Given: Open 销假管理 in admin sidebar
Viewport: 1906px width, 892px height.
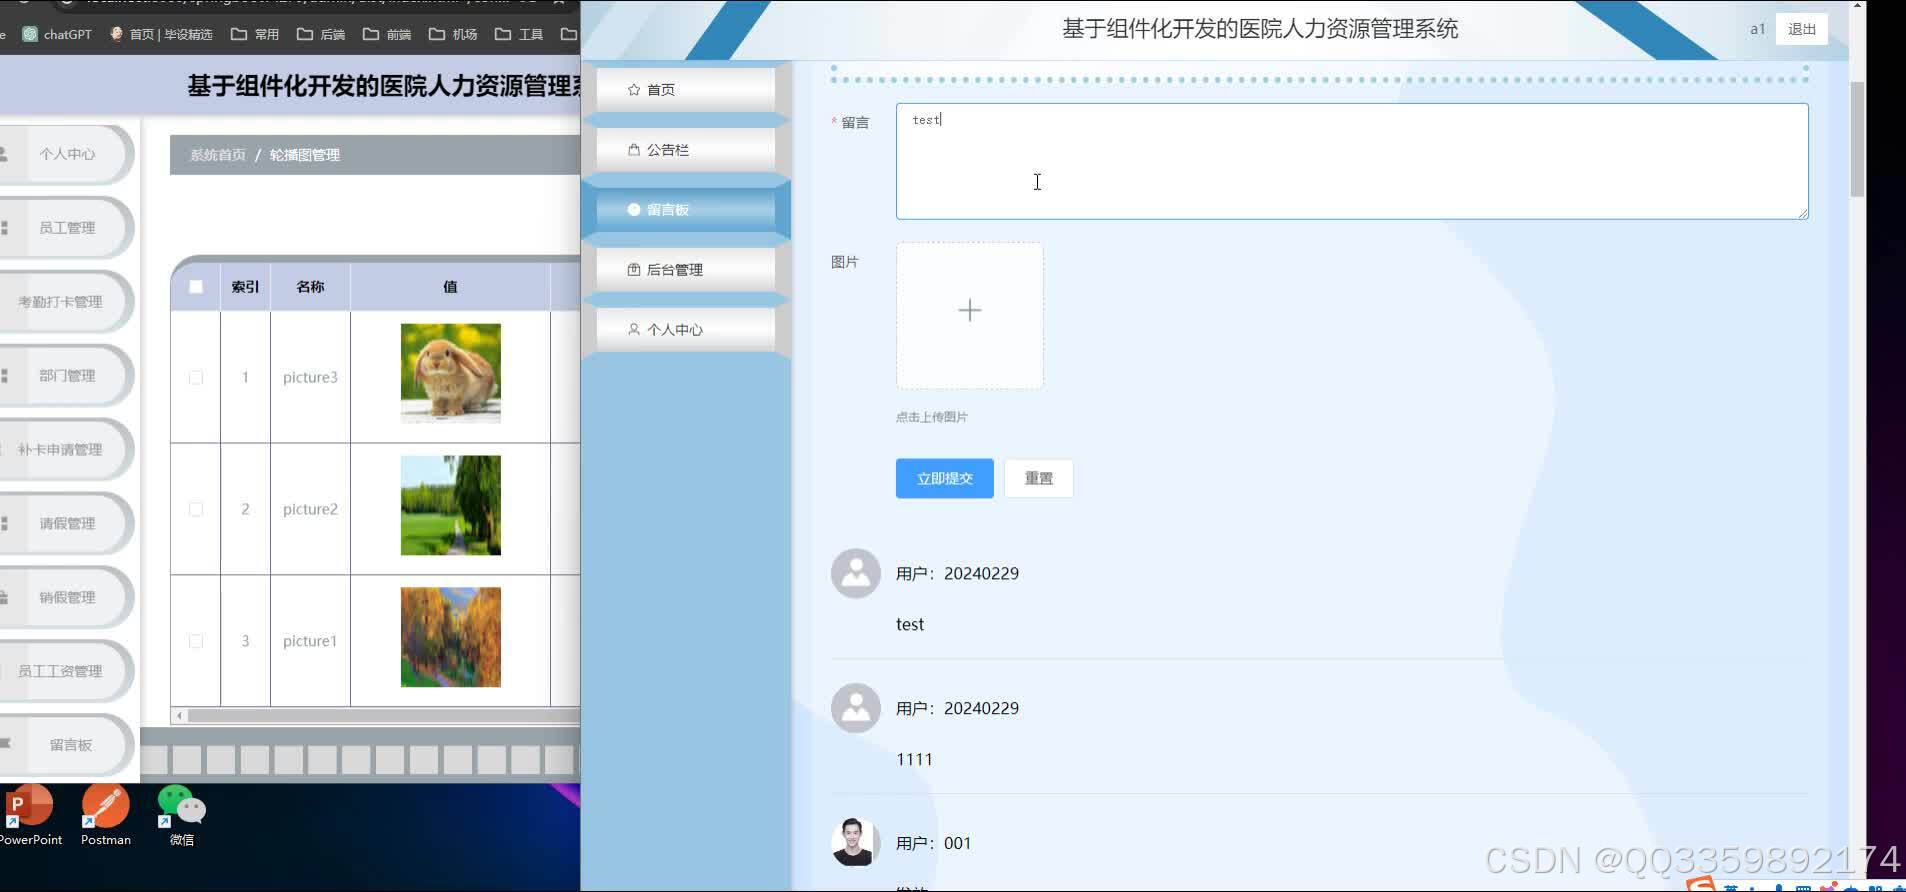Looking at the screenshot, I should (66, 598).
